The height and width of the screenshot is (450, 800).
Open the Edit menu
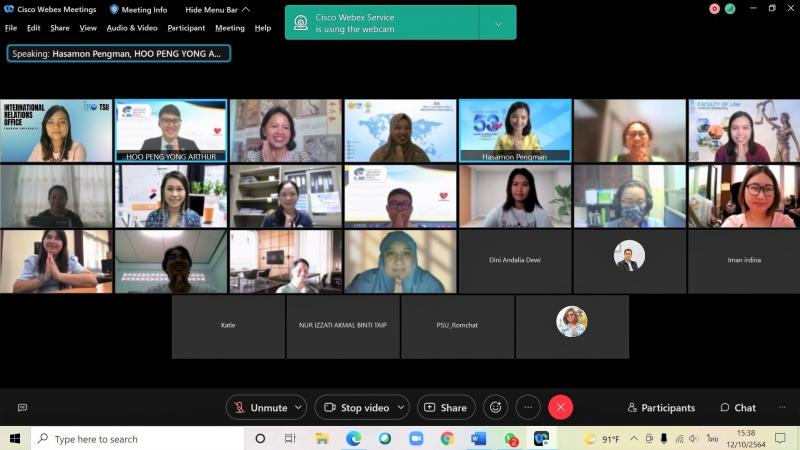(34, 28)
